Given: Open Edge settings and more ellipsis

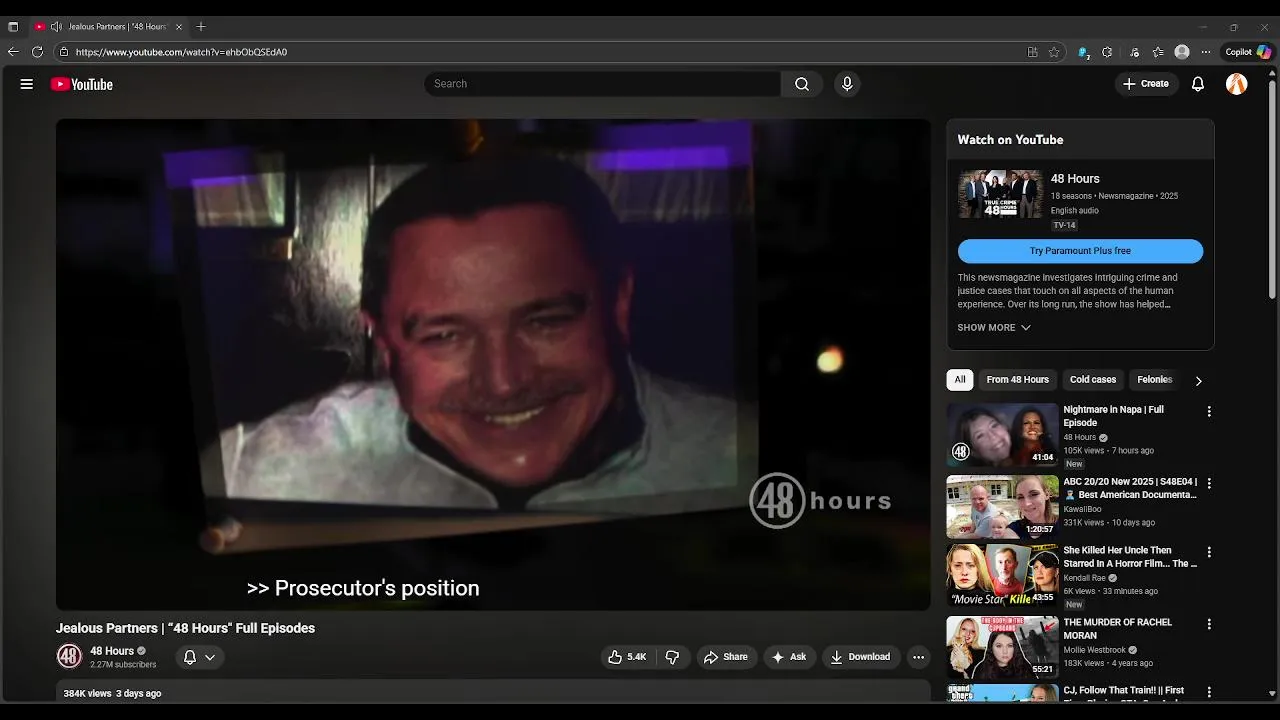Looking at the screenshot, I should coord(1206,52).
